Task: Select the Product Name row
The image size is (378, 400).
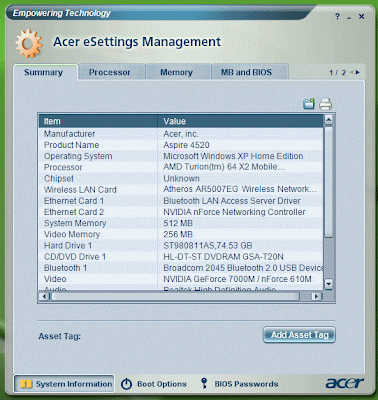Action: pyautogui.click(x=181, y=145)
